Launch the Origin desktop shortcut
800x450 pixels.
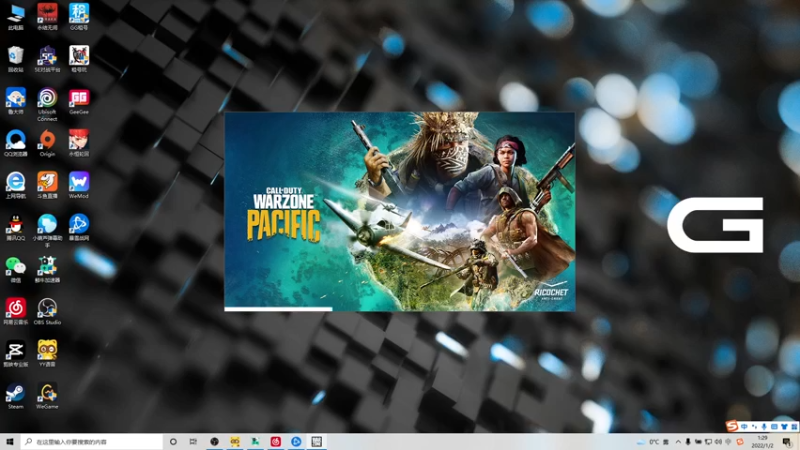point(47,143)
